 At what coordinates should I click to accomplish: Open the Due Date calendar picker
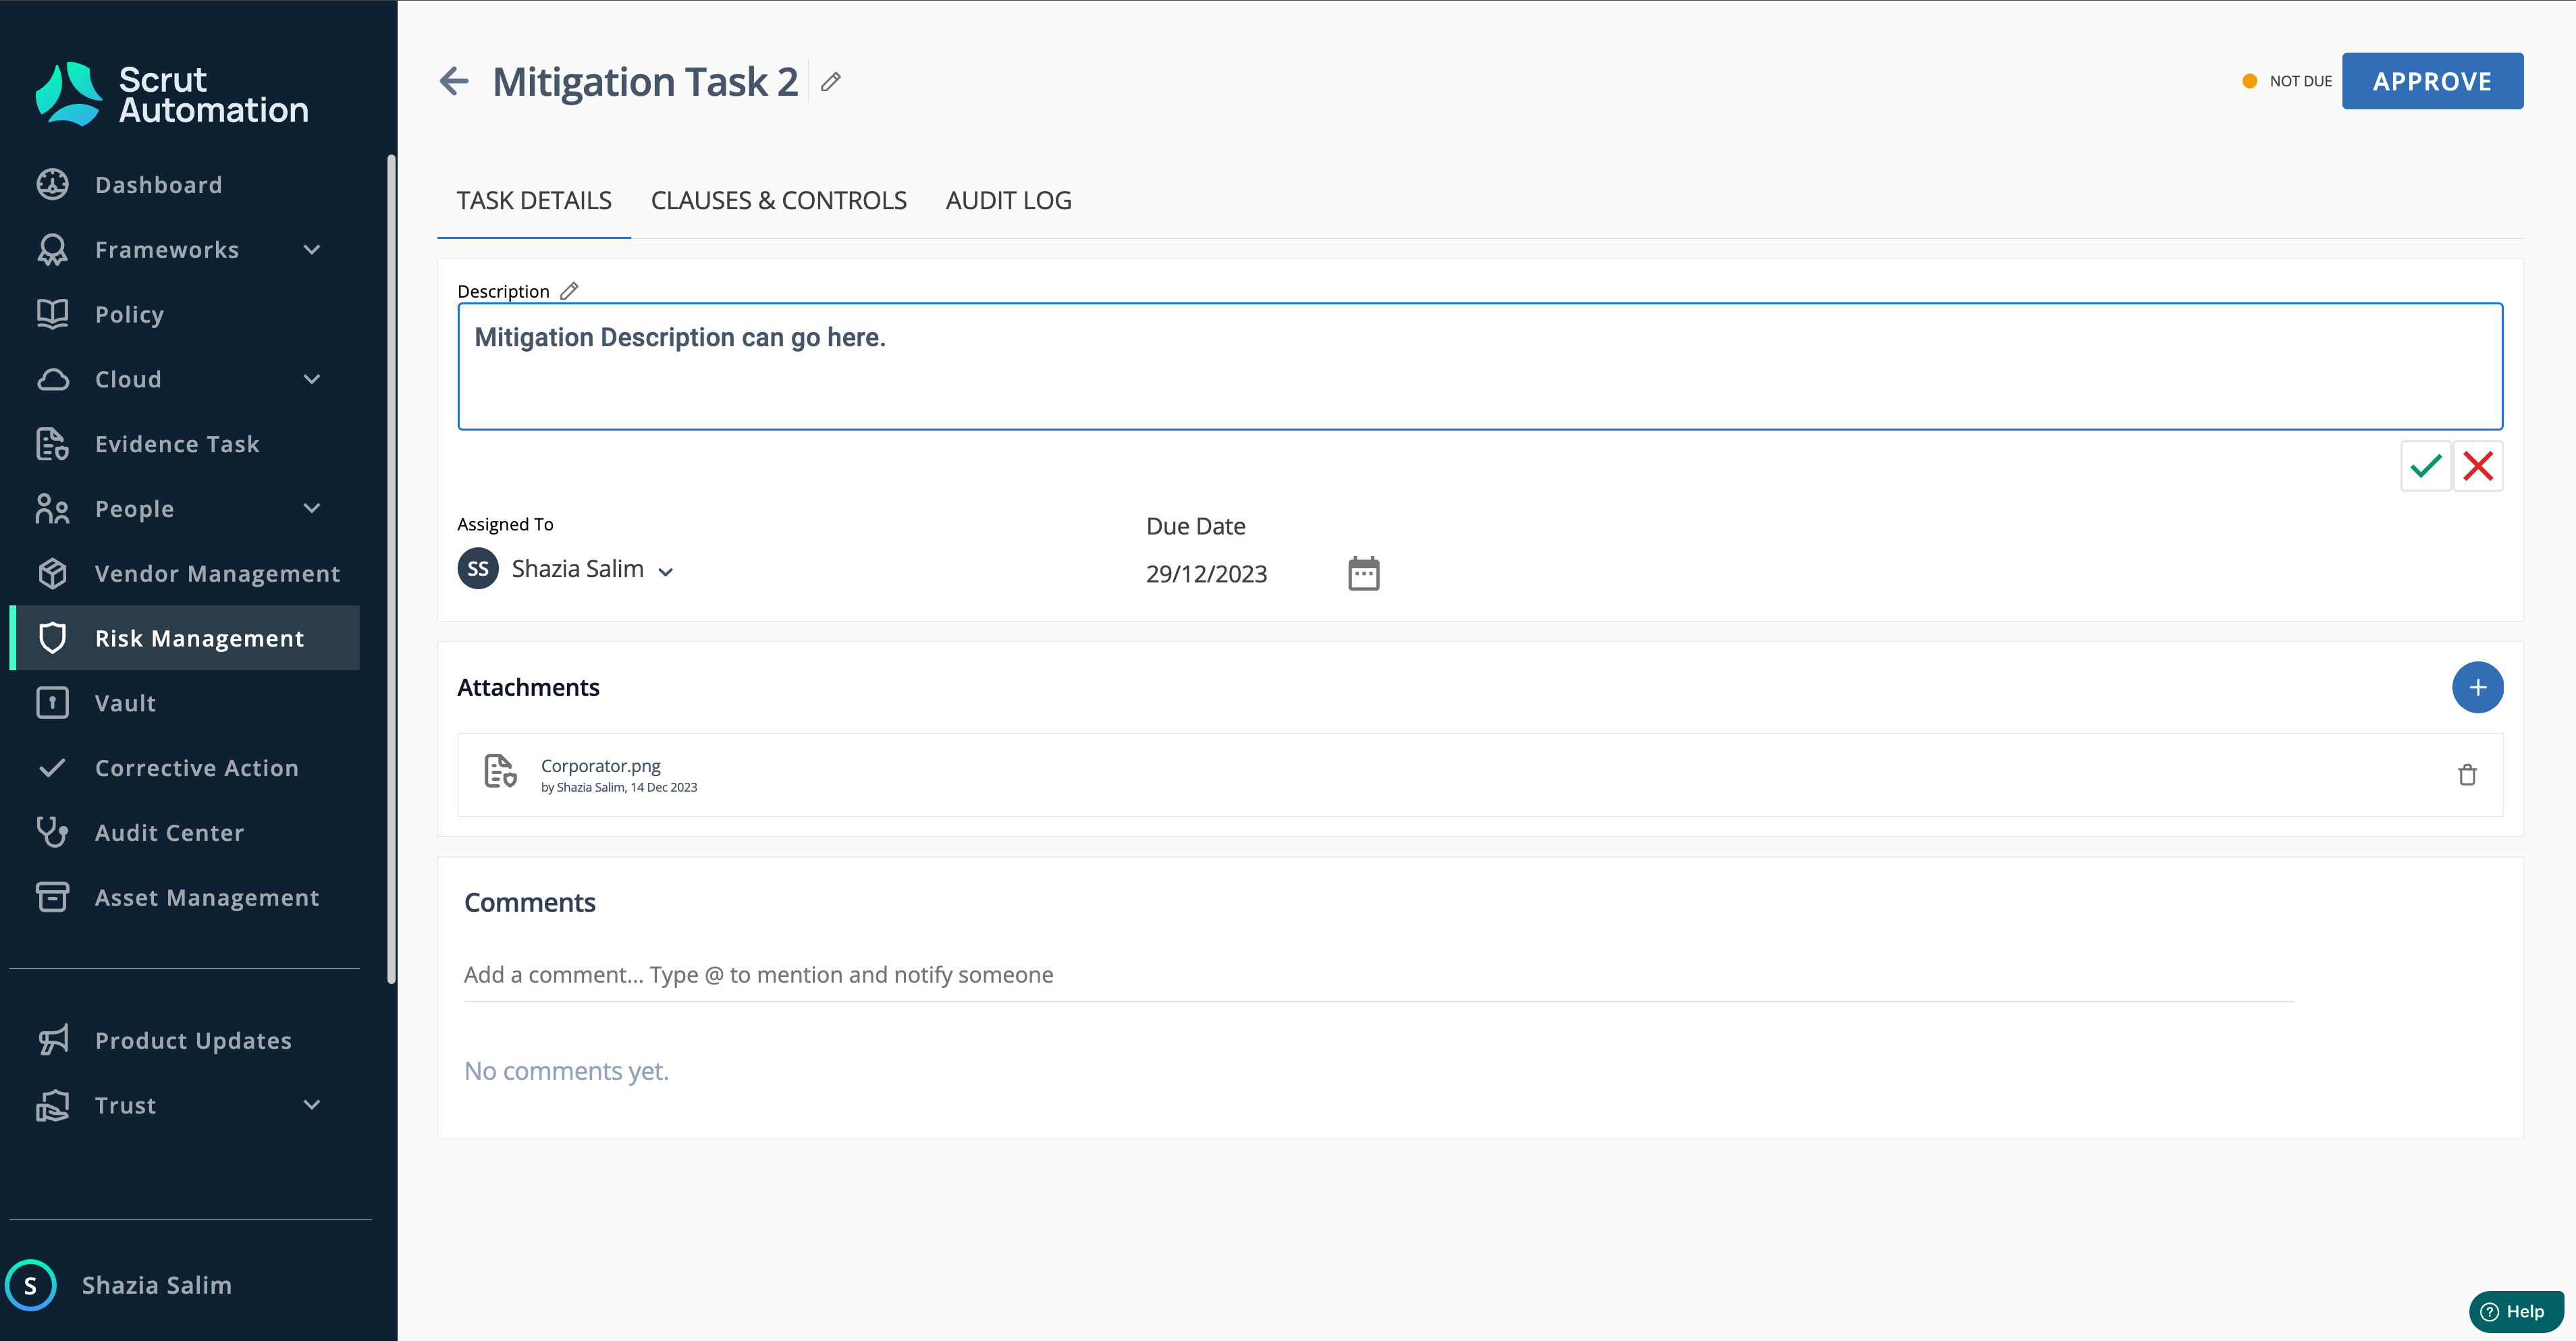pyautogui.click(x=1363, y=574)
